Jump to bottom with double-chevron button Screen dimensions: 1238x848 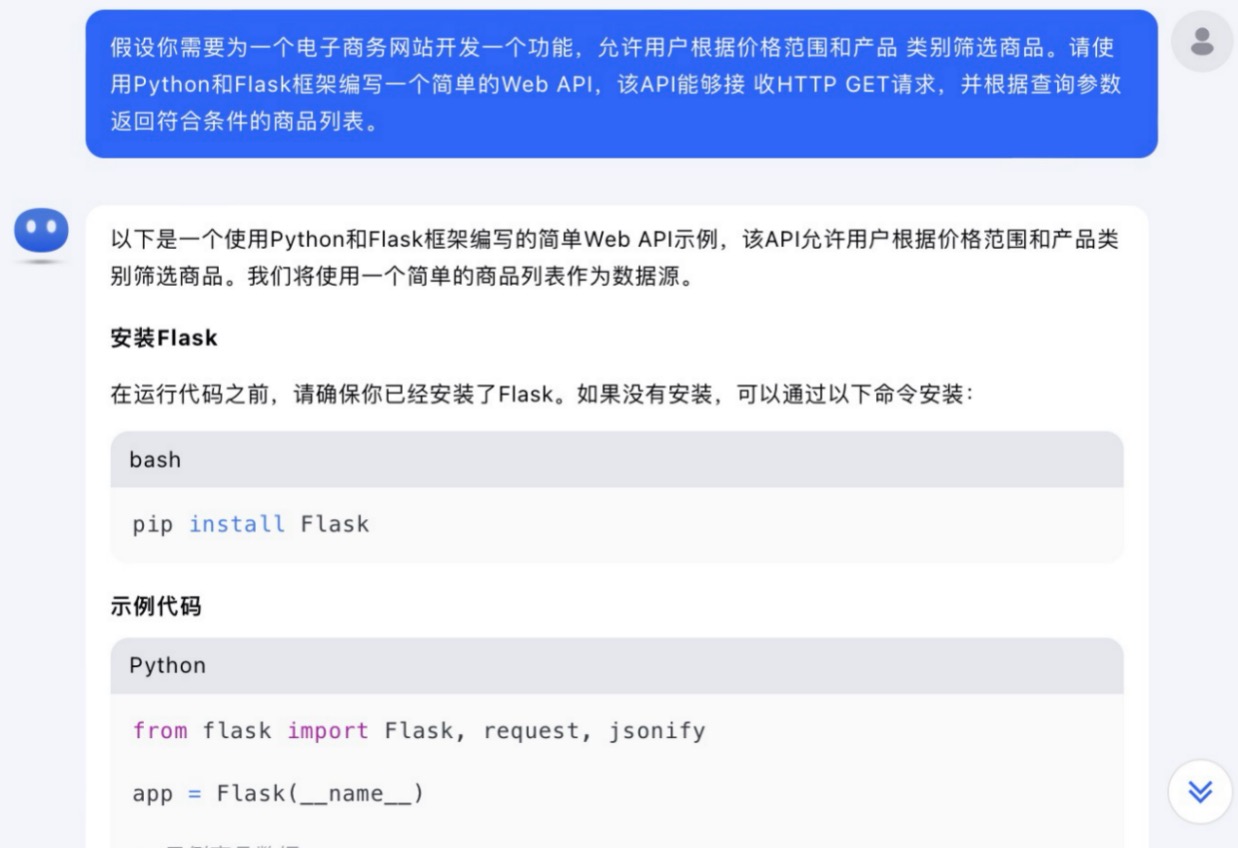[1200, 791]
